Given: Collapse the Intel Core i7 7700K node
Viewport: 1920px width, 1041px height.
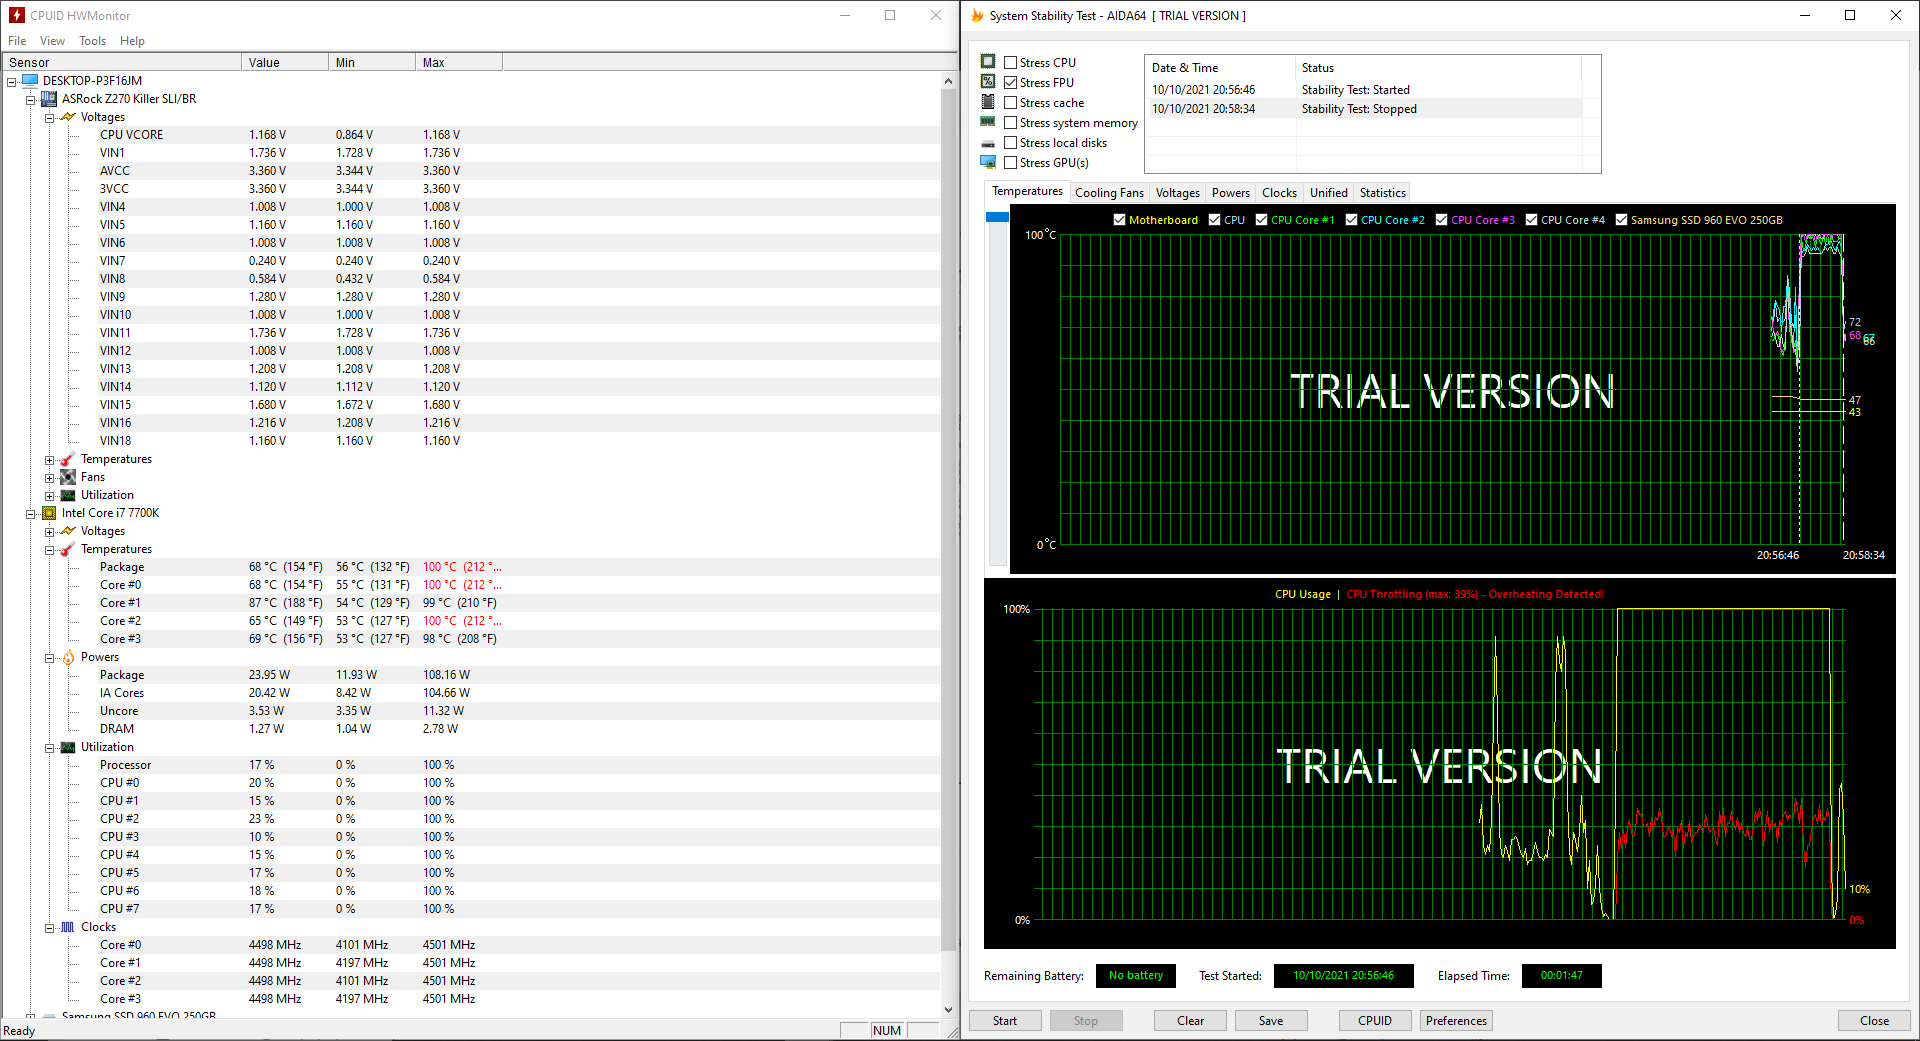Looking at the screenshot, I should coord(30,514).
